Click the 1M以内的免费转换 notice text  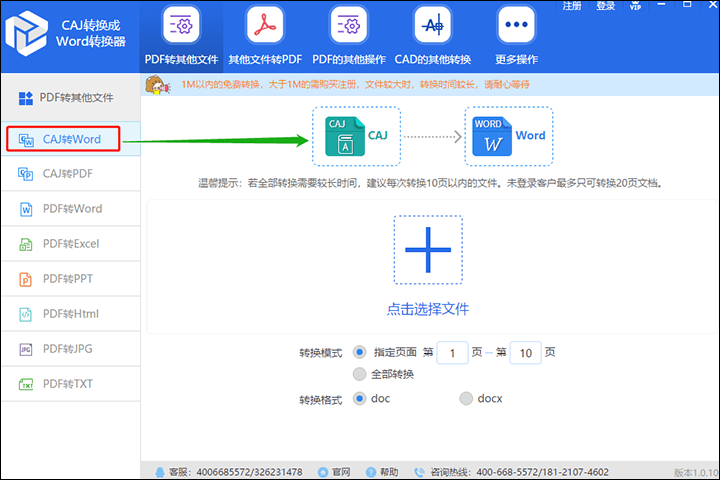point(355,85)
